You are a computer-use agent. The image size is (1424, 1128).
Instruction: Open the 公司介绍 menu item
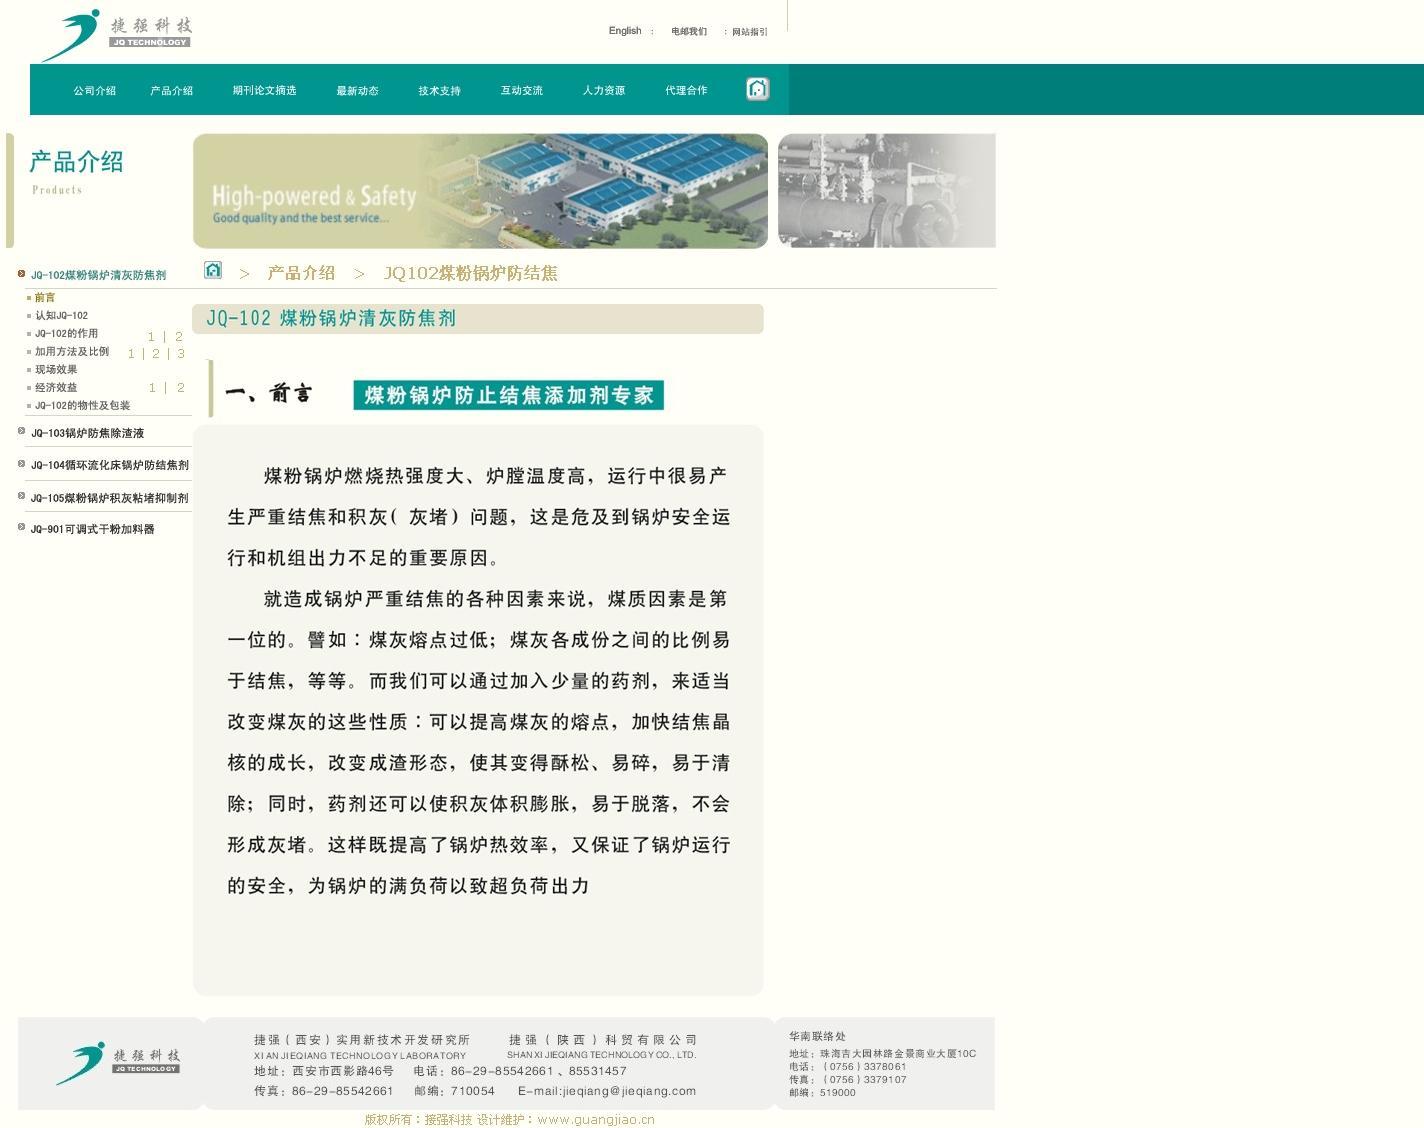pyautogui.click(x=94, y=91)
